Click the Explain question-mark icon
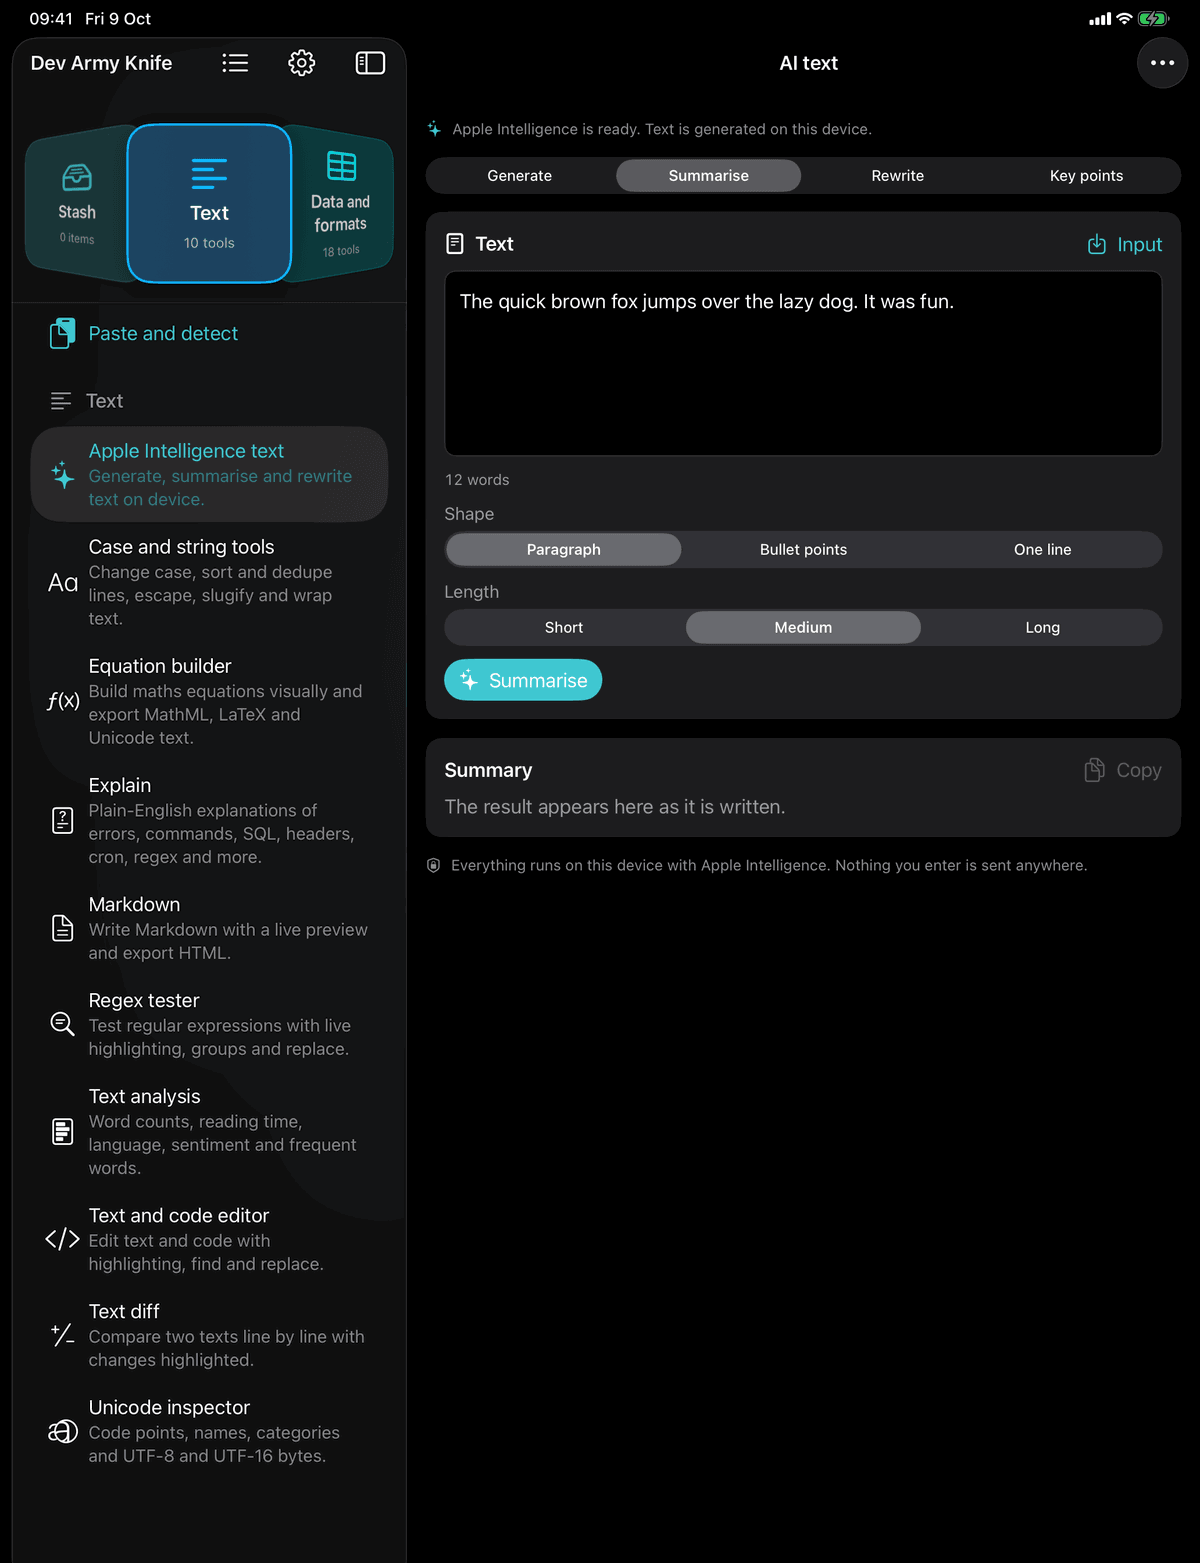 [x=62, y=821]
